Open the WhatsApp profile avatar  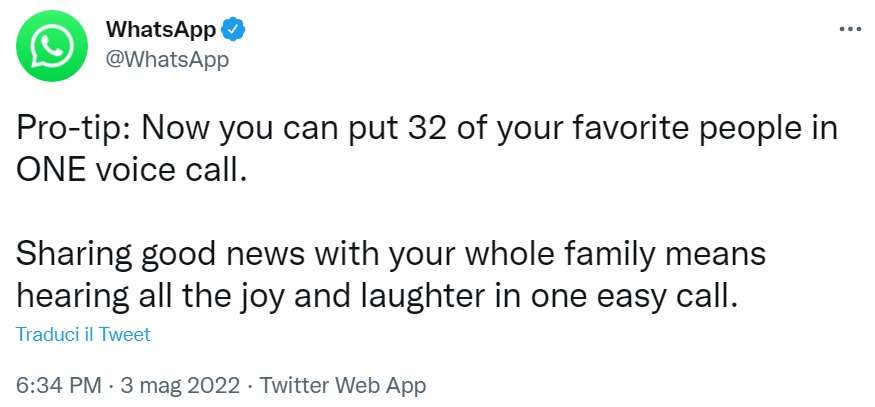[x=52, y=46]
